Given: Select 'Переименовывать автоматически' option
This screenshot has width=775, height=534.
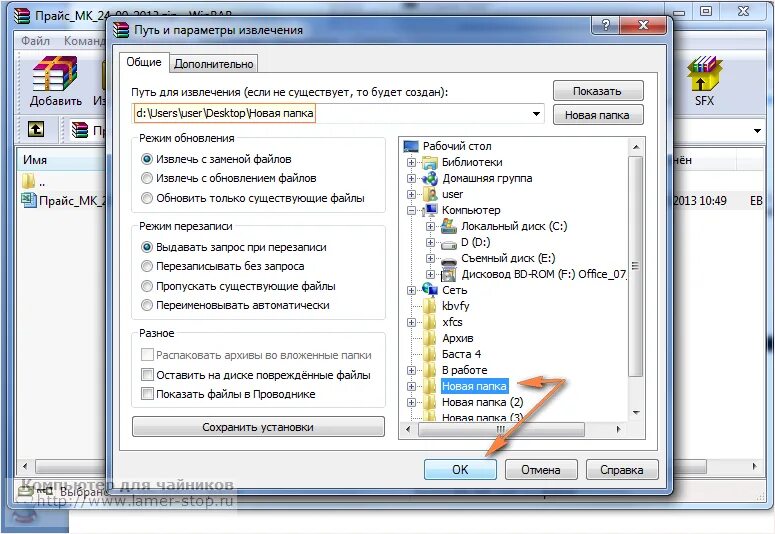Looking at the screenshot, I should tap(147, 305).
